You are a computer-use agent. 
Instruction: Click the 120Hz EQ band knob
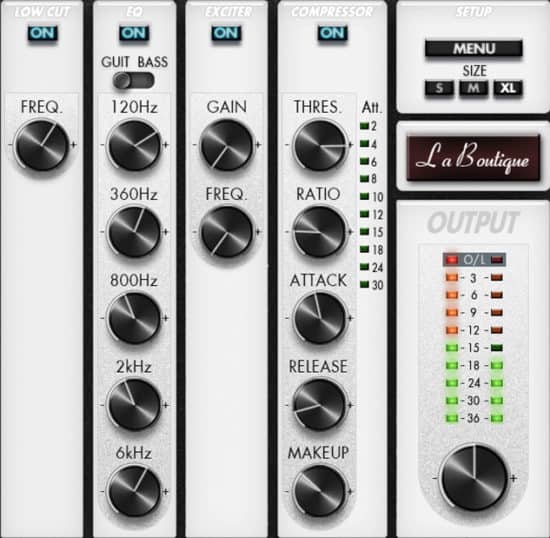click(x=134, y=146)
